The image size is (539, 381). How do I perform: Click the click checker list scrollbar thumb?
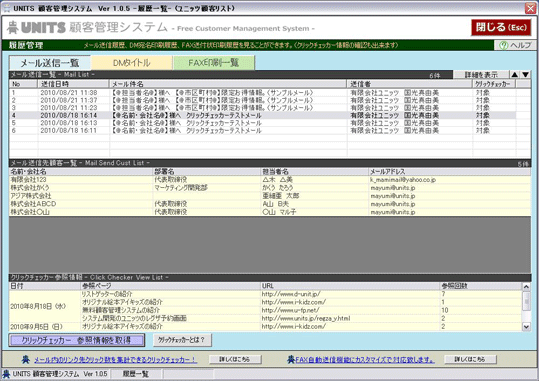coord(526,300)
